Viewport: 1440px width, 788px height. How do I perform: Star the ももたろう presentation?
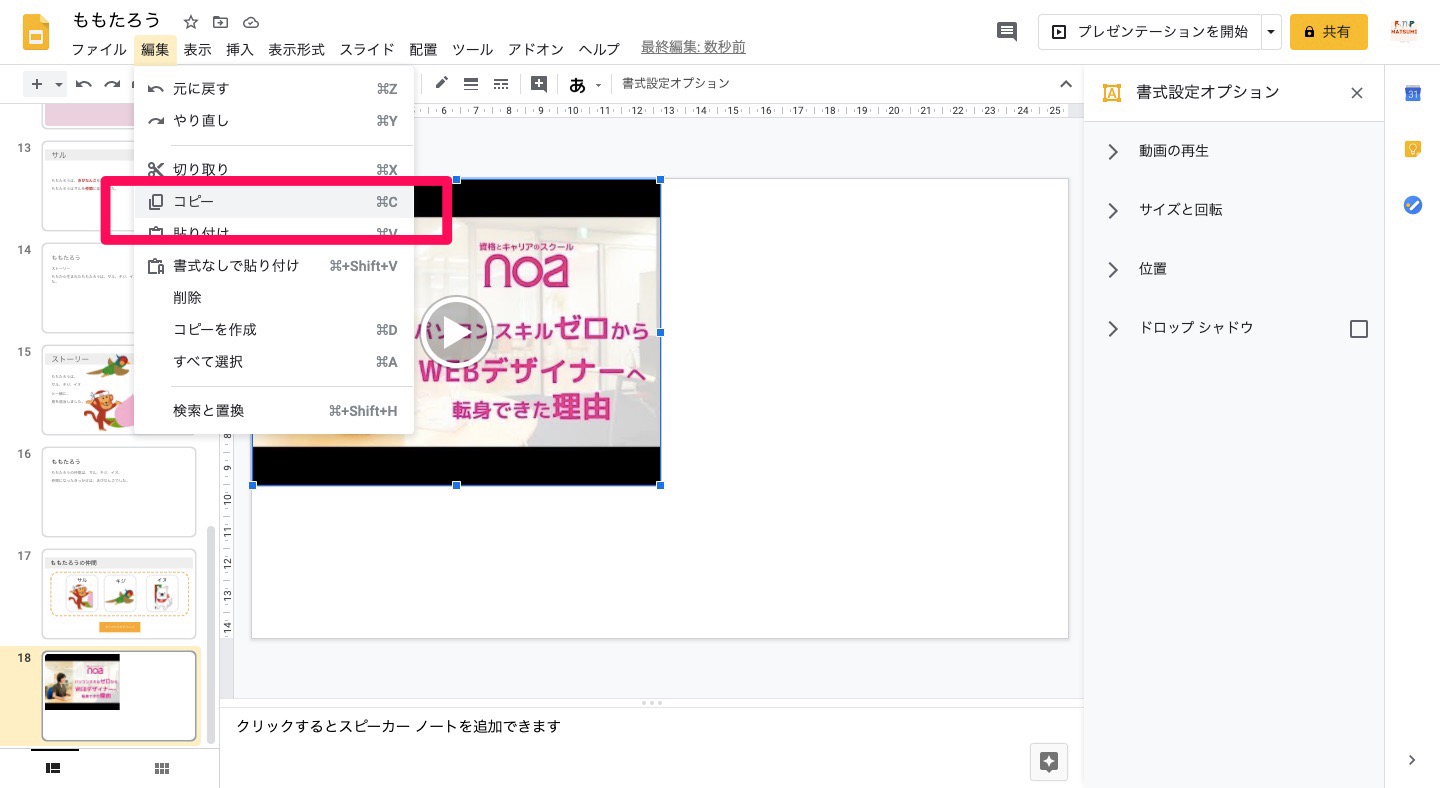pos(191,22)
